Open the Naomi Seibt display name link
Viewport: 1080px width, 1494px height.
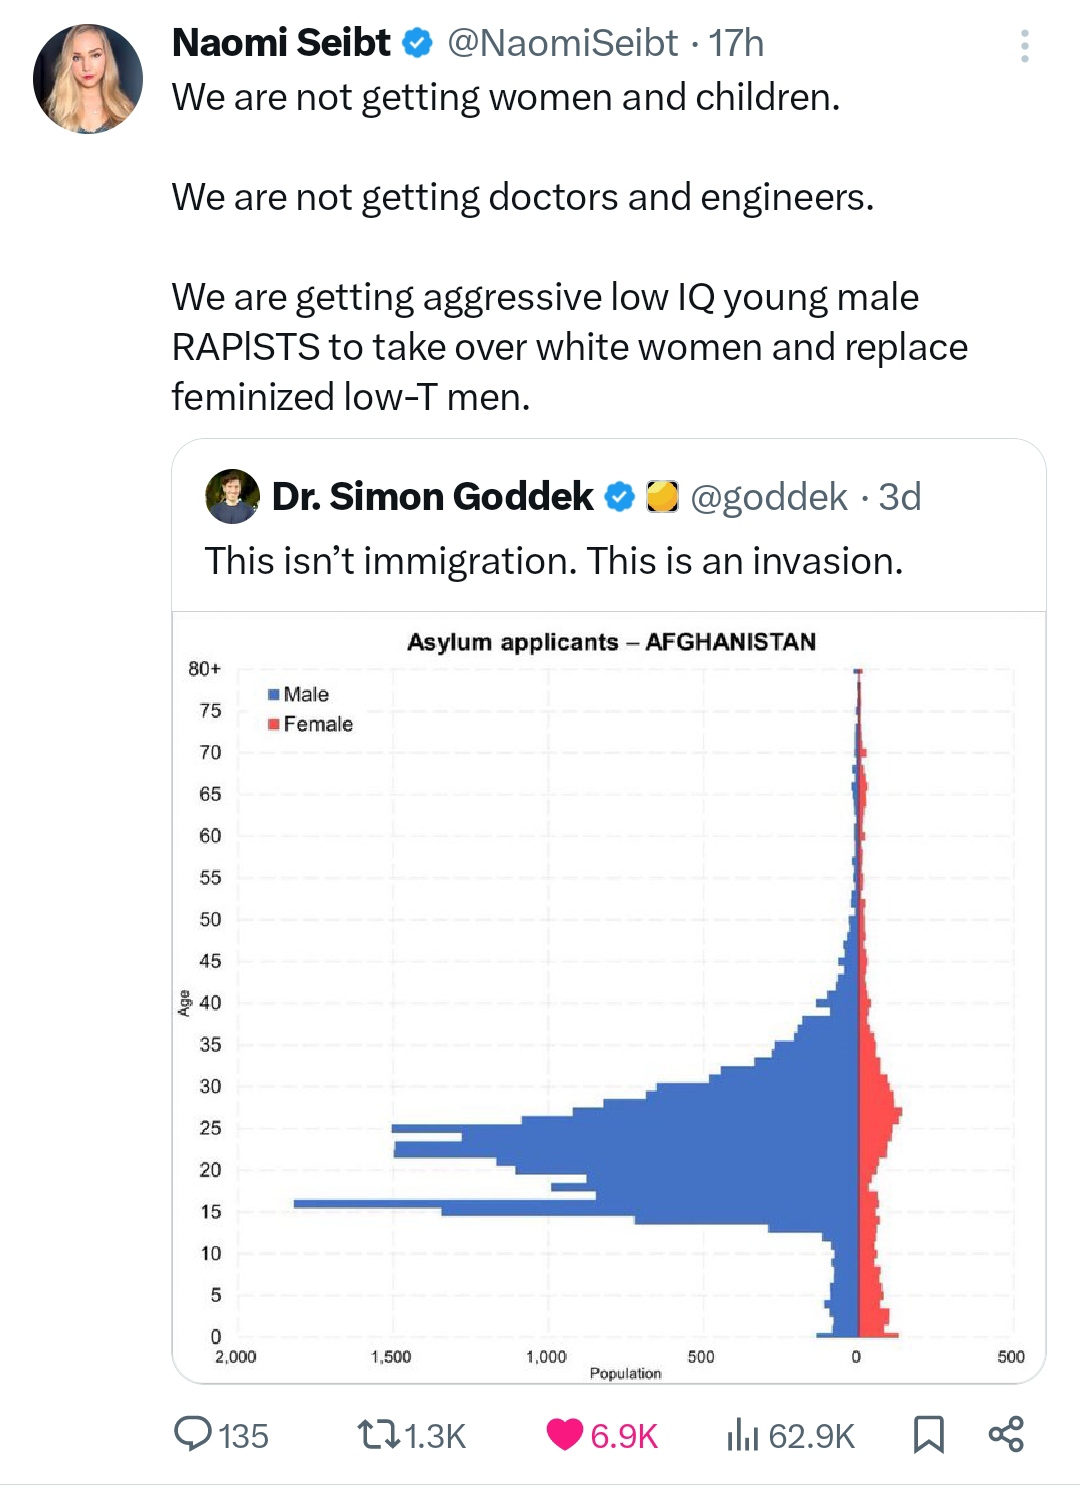(281, 43)
